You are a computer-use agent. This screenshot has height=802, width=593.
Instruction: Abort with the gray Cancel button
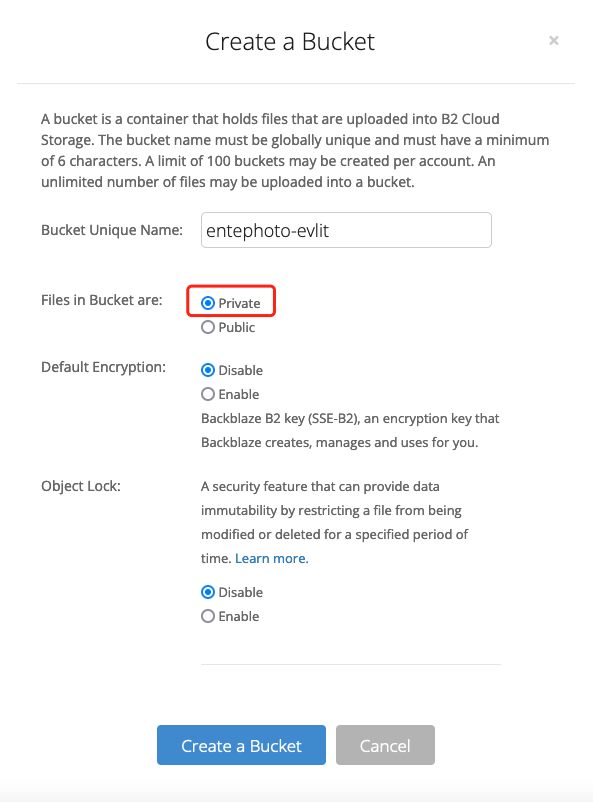(x=385, y=745)
